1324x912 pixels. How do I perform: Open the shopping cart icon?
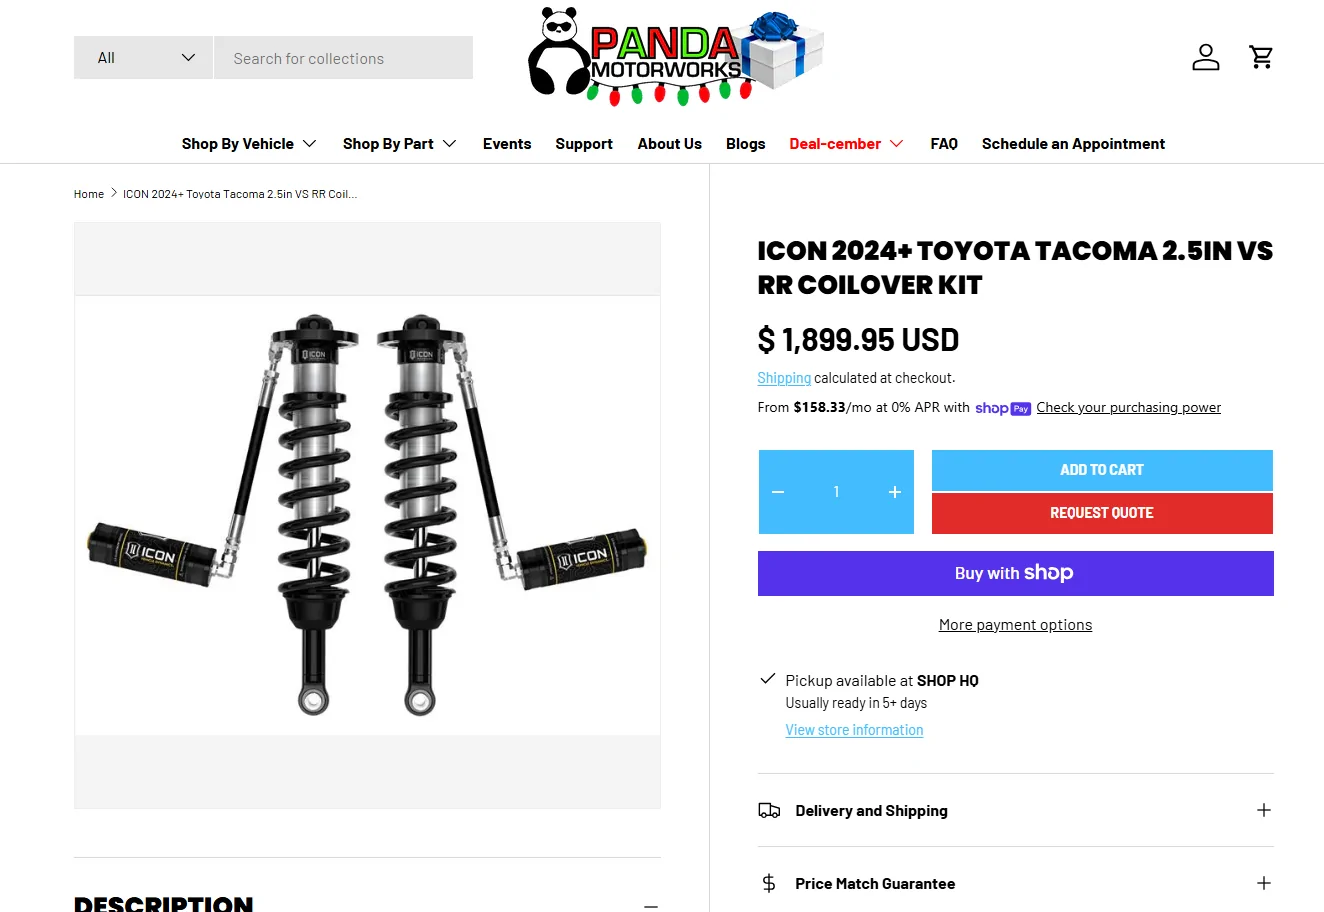click(1261, 57)
